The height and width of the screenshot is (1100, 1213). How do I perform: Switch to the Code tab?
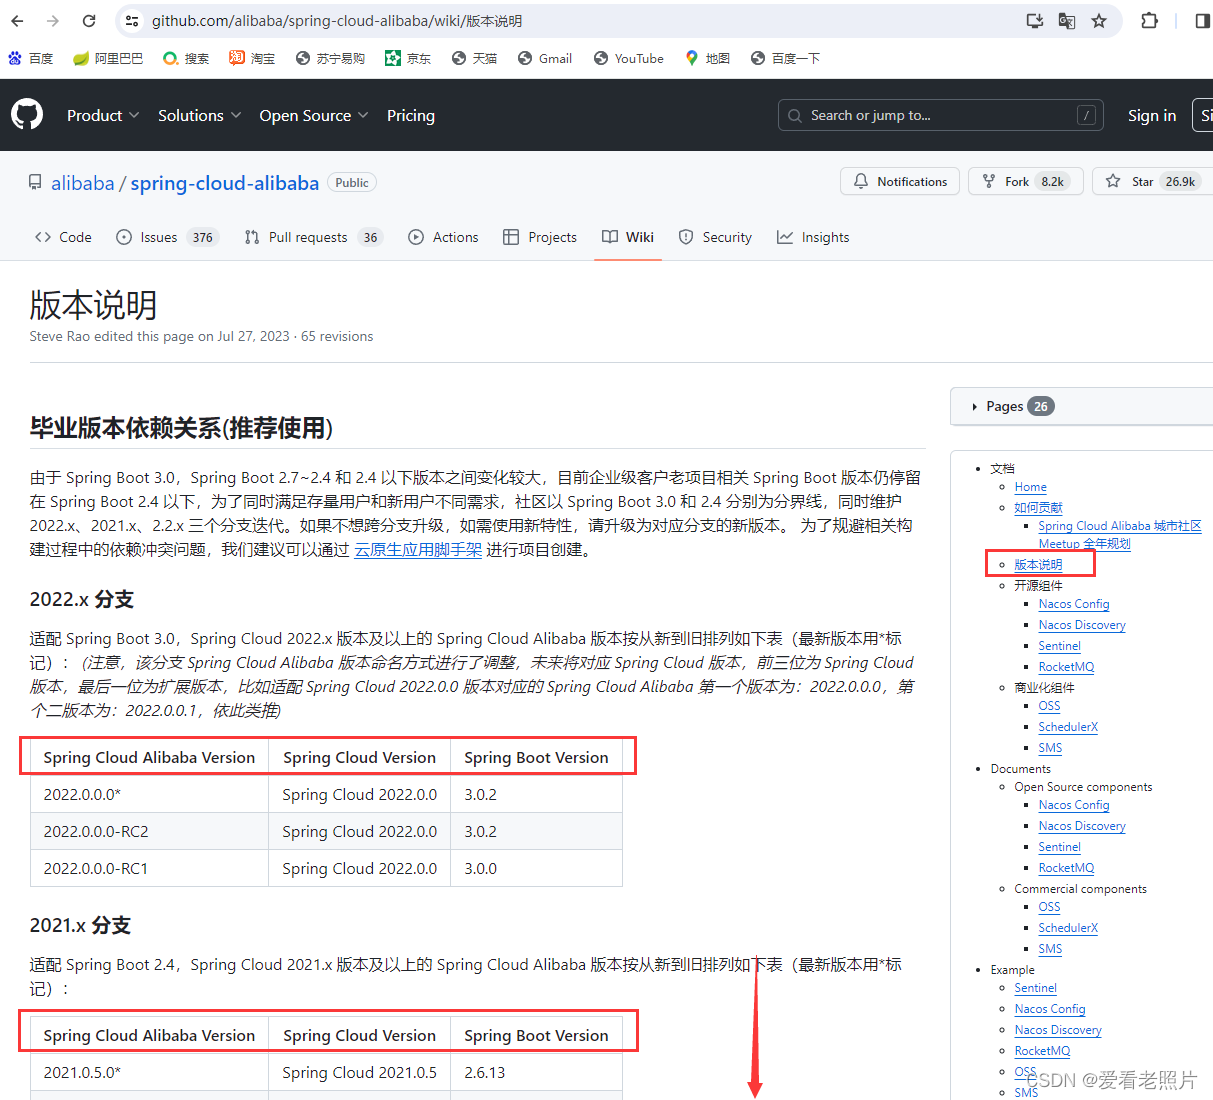coord(63,237)
